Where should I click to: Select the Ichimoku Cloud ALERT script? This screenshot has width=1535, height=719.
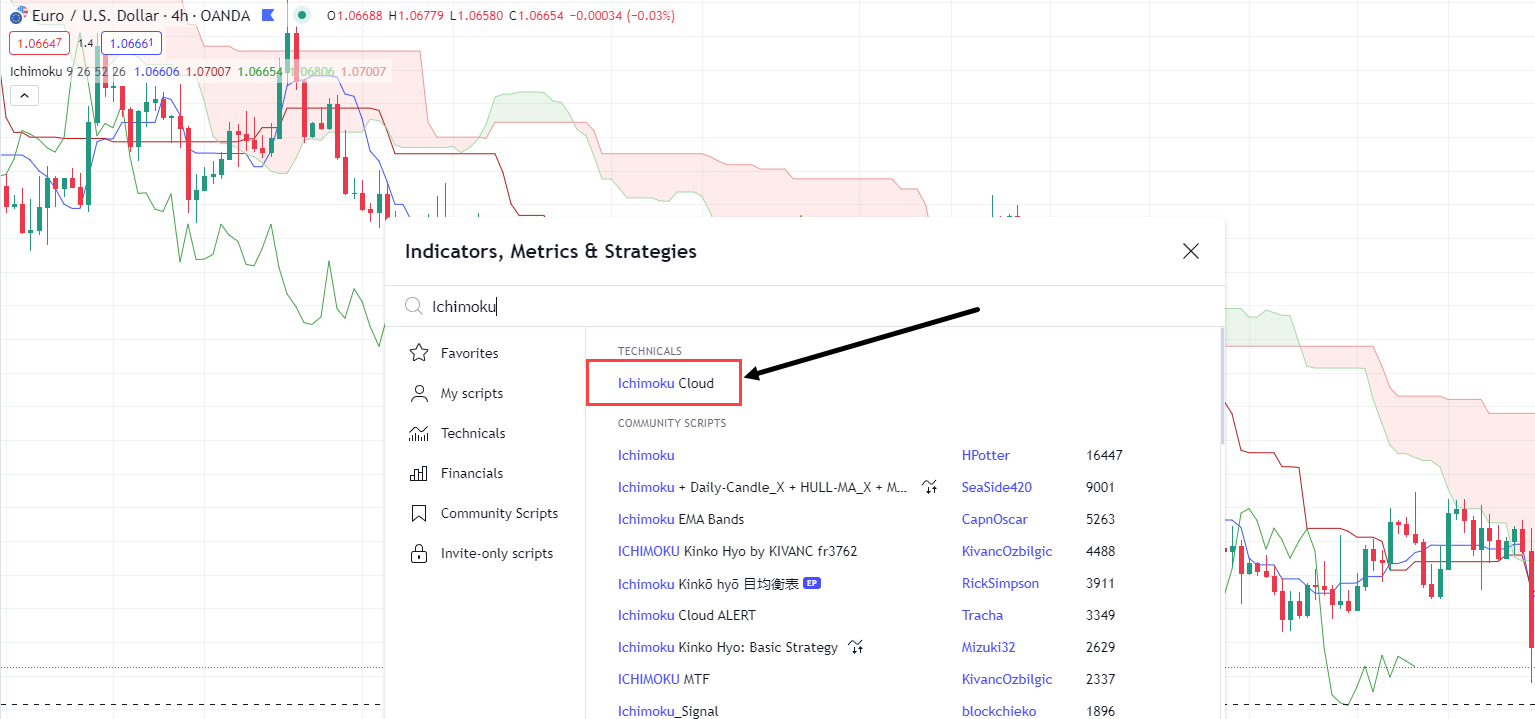pos(687,615)
